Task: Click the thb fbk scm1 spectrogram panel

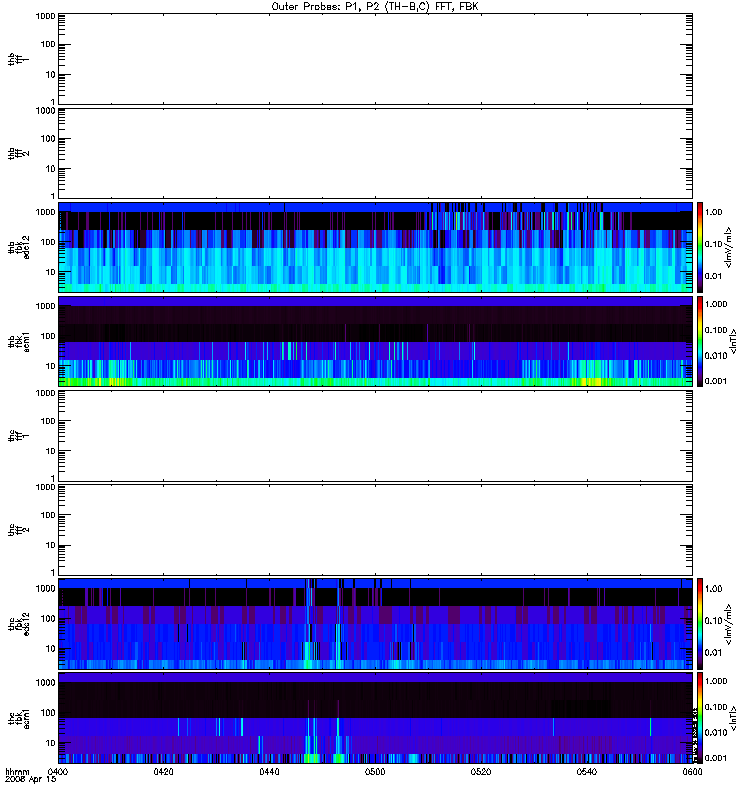Action: pos(376,341)
